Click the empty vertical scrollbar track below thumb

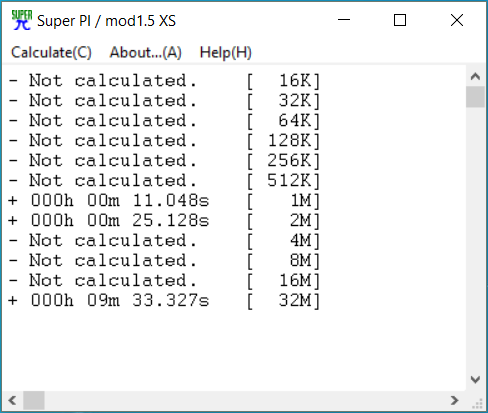pos(475,238)
